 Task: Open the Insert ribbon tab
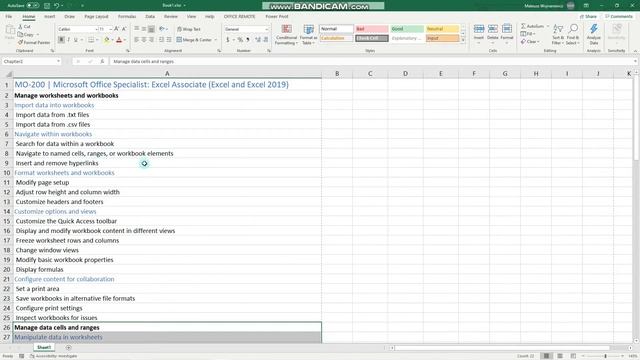tap(49, 16)
